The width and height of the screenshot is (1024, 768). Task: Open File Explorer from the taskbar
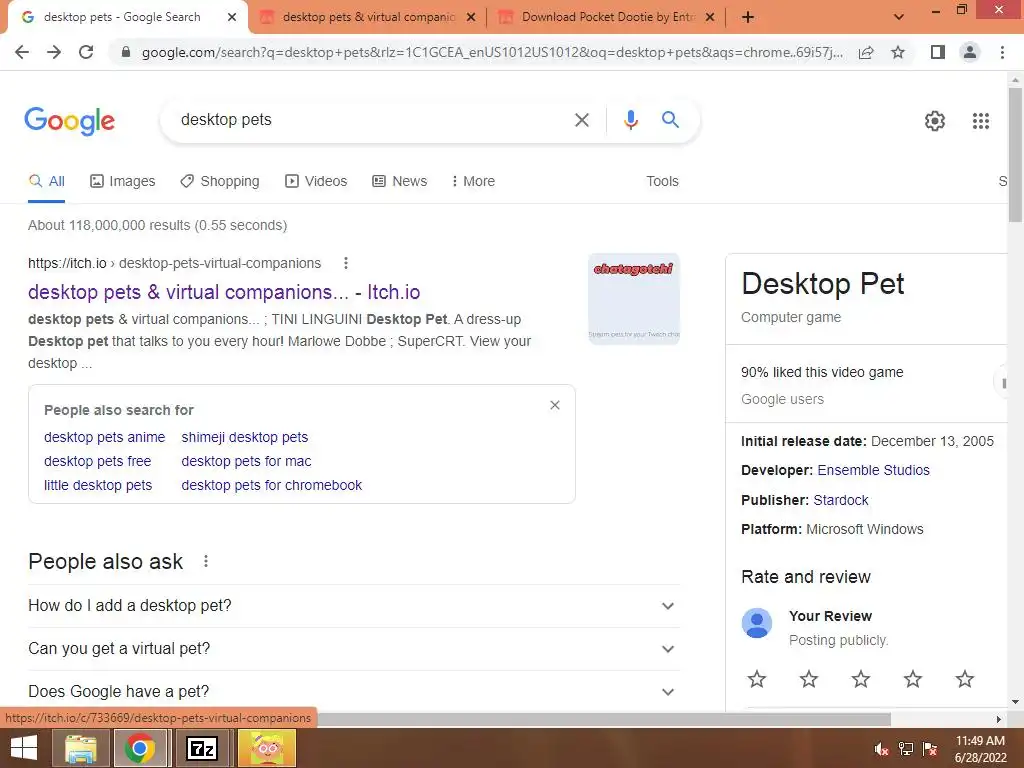[80, 748]
